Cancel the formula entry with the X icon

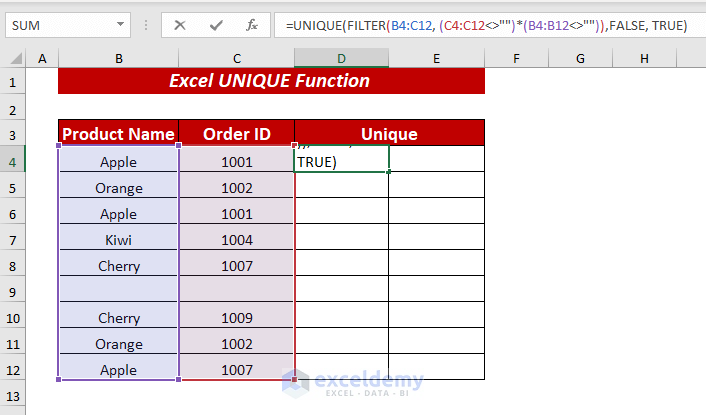point(180,25)
